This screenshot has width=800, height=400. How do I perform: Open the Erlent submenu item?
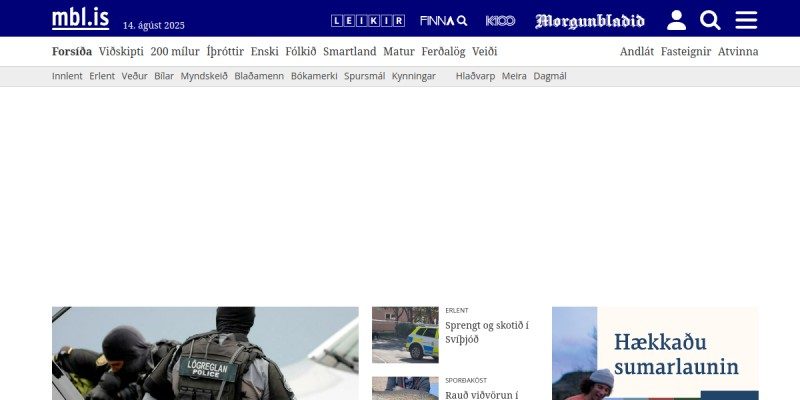point(102,76)
